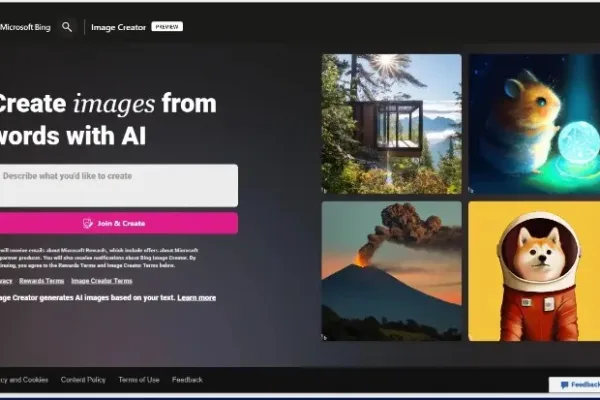Screen dimensions: 600x400
Task: Open the astronaut Shiba dog image
Action: (x=534, y=271)
